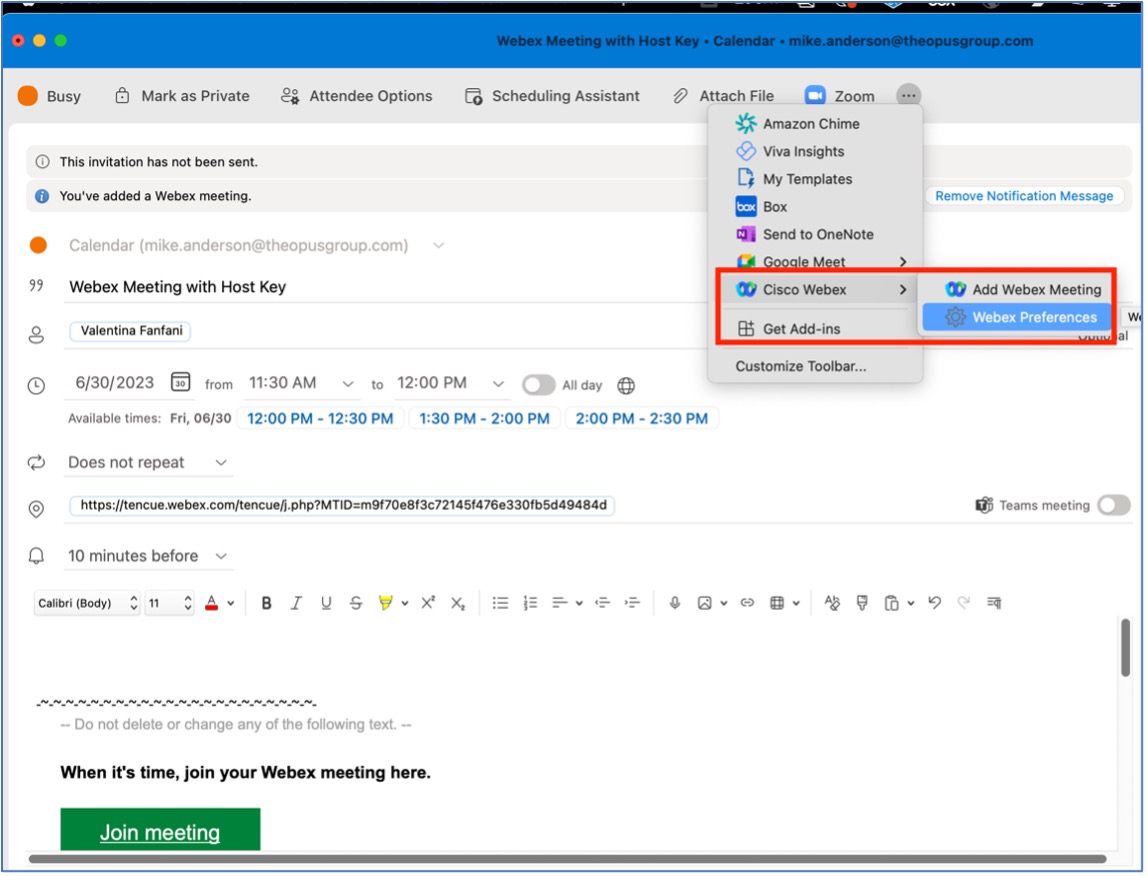
Task: Select Add Webex Meeting
Action: (x=1017, y=290)
